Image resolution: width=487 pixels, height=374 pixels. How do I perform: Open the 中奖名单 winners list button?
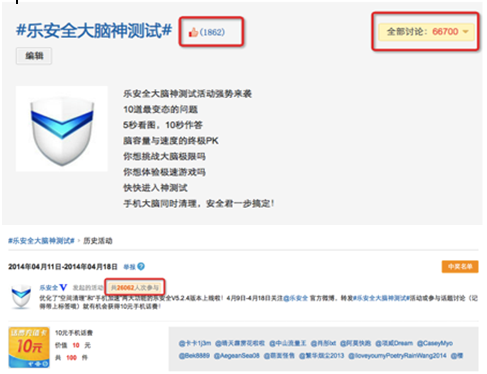click(x=460, y=267)
